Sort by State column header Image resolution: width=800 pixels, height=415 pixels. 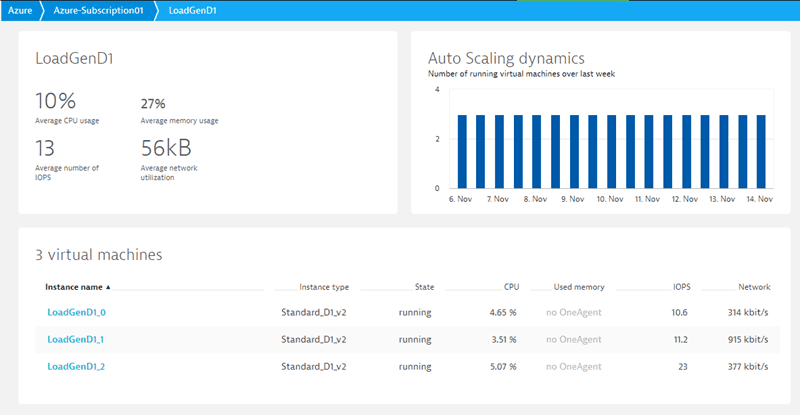click(x=424, y=287)
